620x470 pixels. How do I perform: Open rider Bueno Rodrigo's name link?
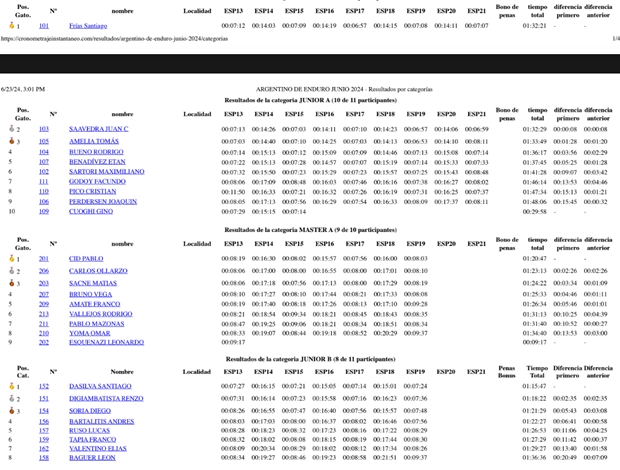coord(96,152)
